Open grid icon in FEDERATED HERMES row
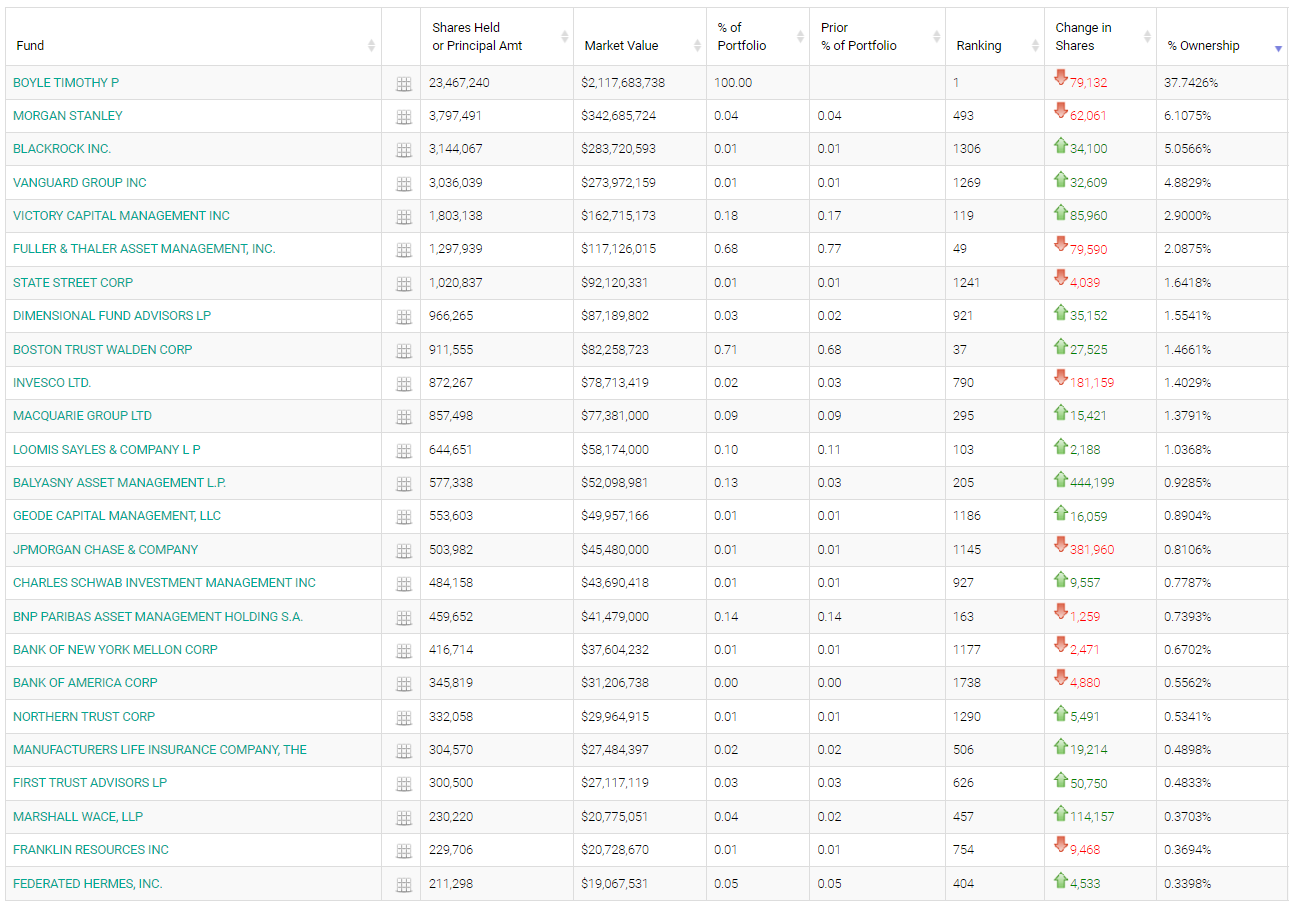The width and height of the screenshot is (1289, 902). pyautogui.click(x=404, y=885)
